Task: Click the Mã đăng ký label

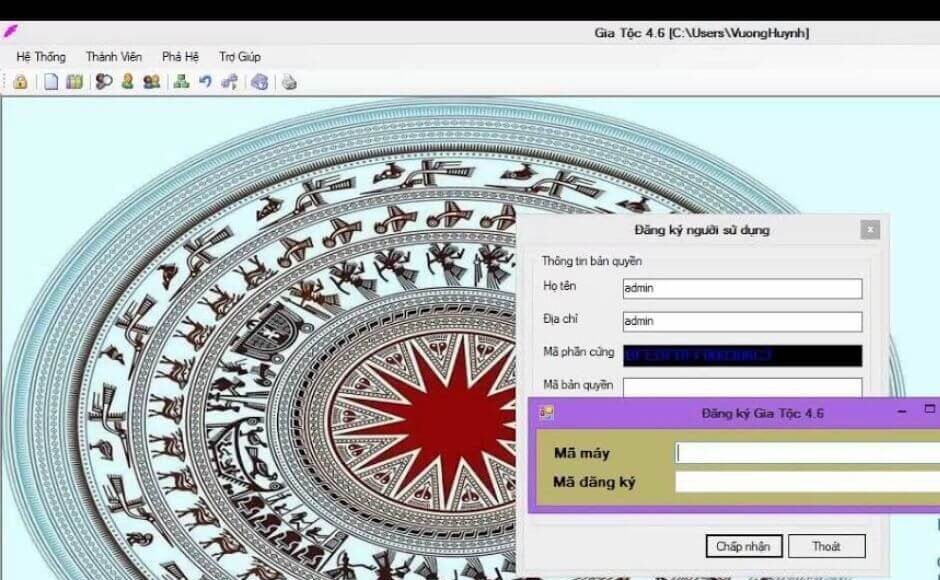Action: tap(594, 482)
